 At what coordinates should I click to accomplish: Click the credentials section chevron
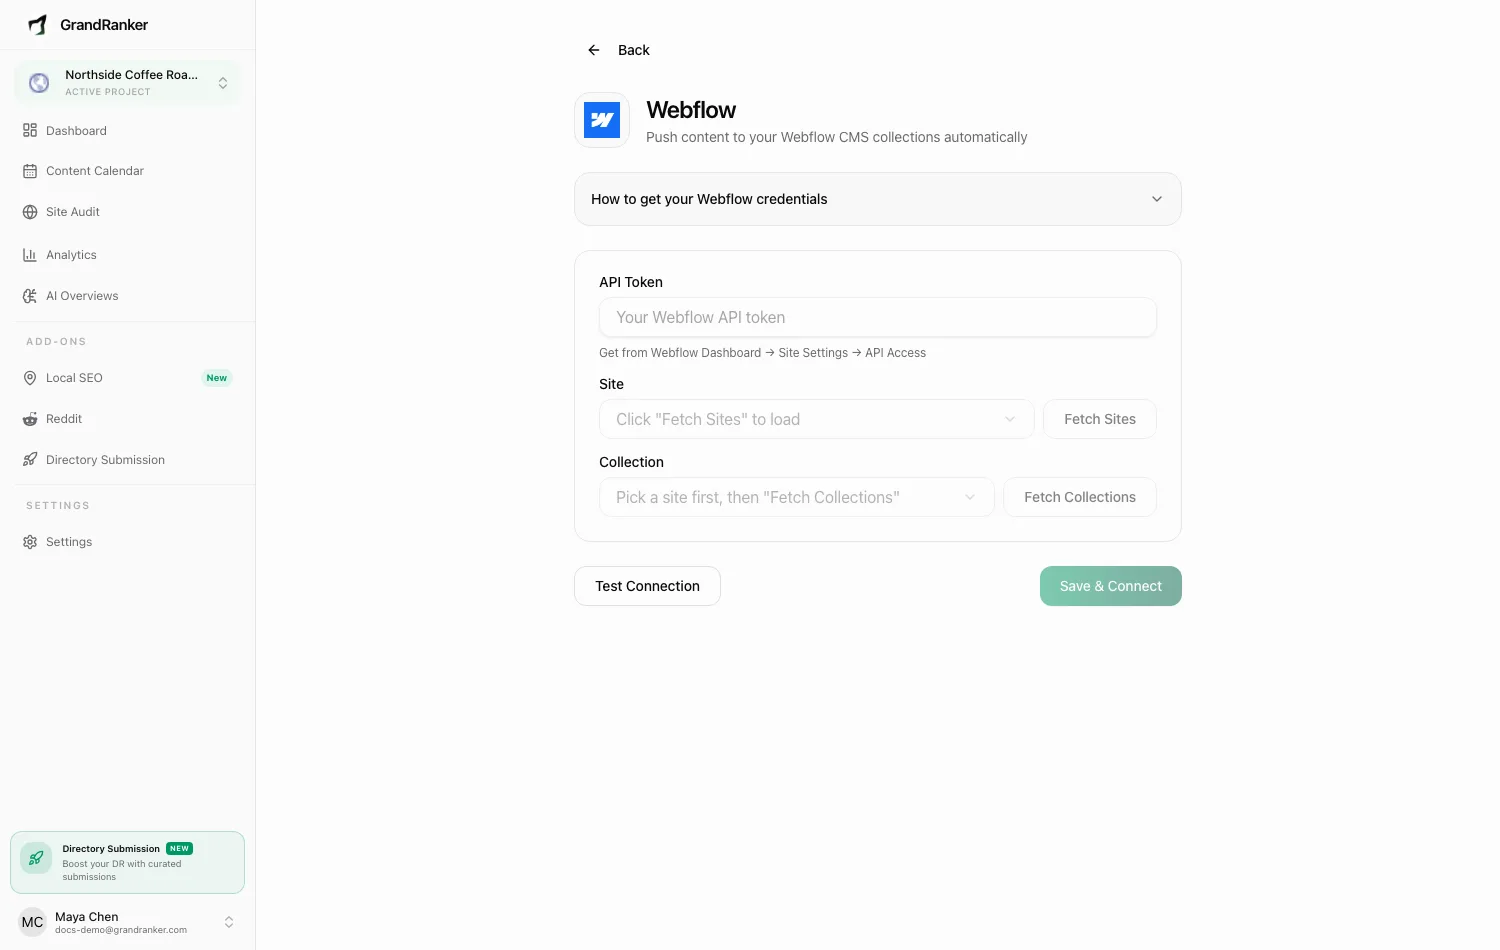[x=1157, y=199]
